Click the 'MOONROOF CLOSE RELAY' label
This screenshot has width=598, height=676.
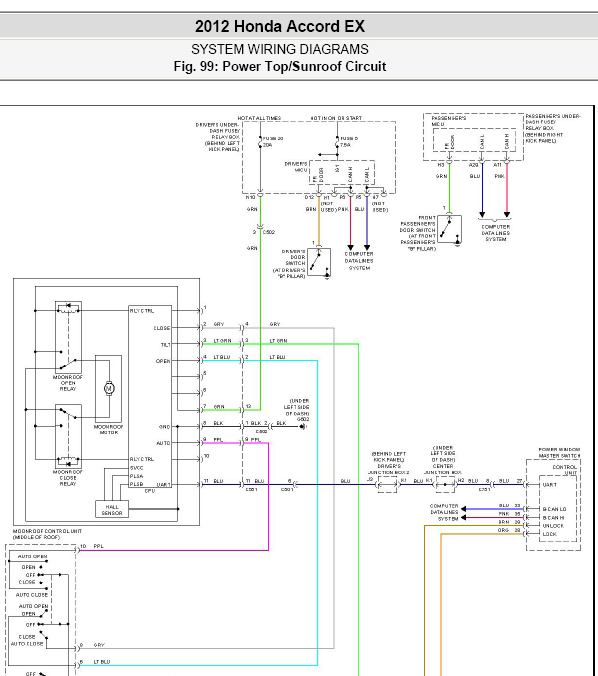coord(68,478)
